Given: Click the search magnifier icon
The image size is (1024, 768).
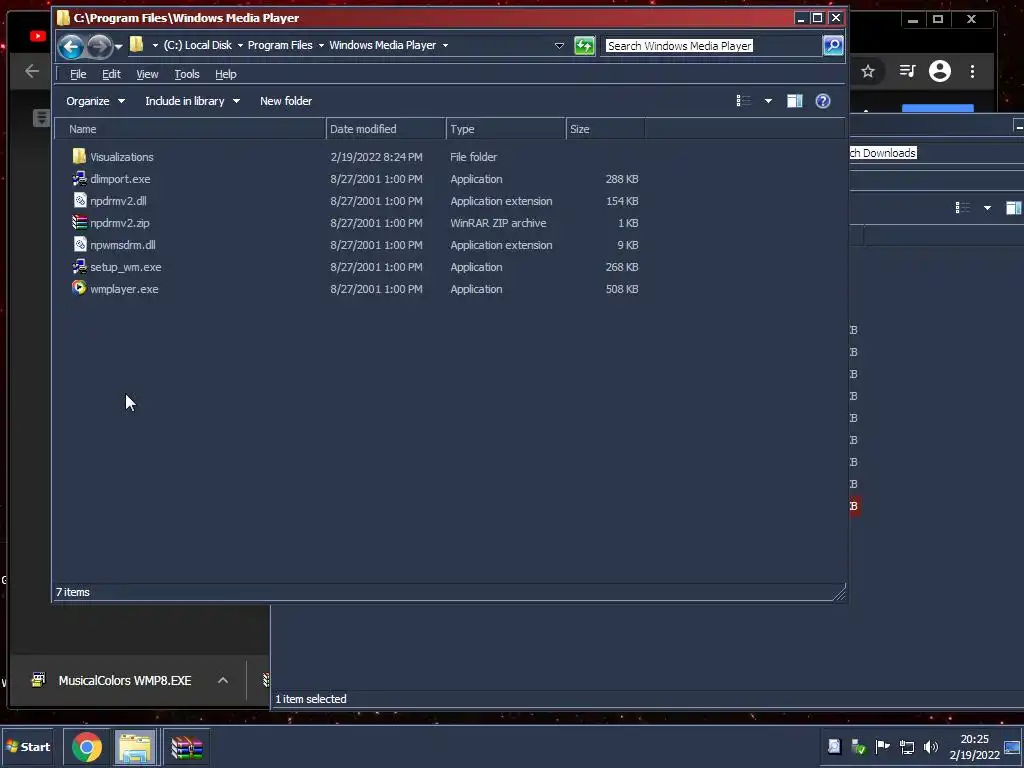Looking at the screenshot, I should [833, 45].
